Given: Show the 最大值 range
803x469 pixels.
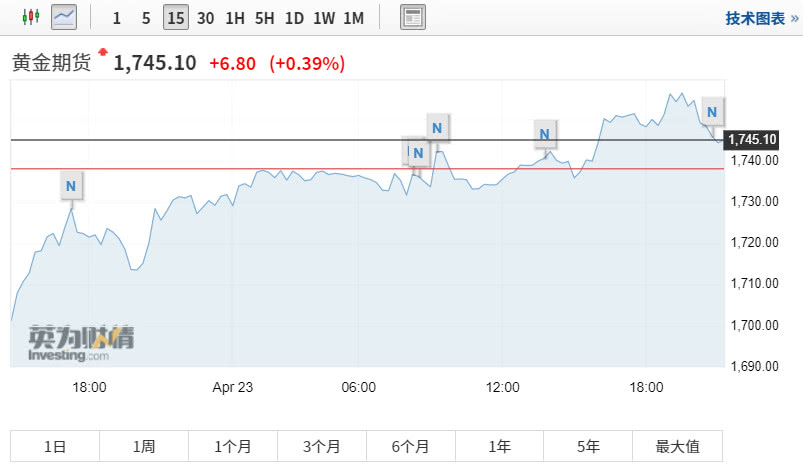Looking at the screenshot, I should [x=678, y=446].
